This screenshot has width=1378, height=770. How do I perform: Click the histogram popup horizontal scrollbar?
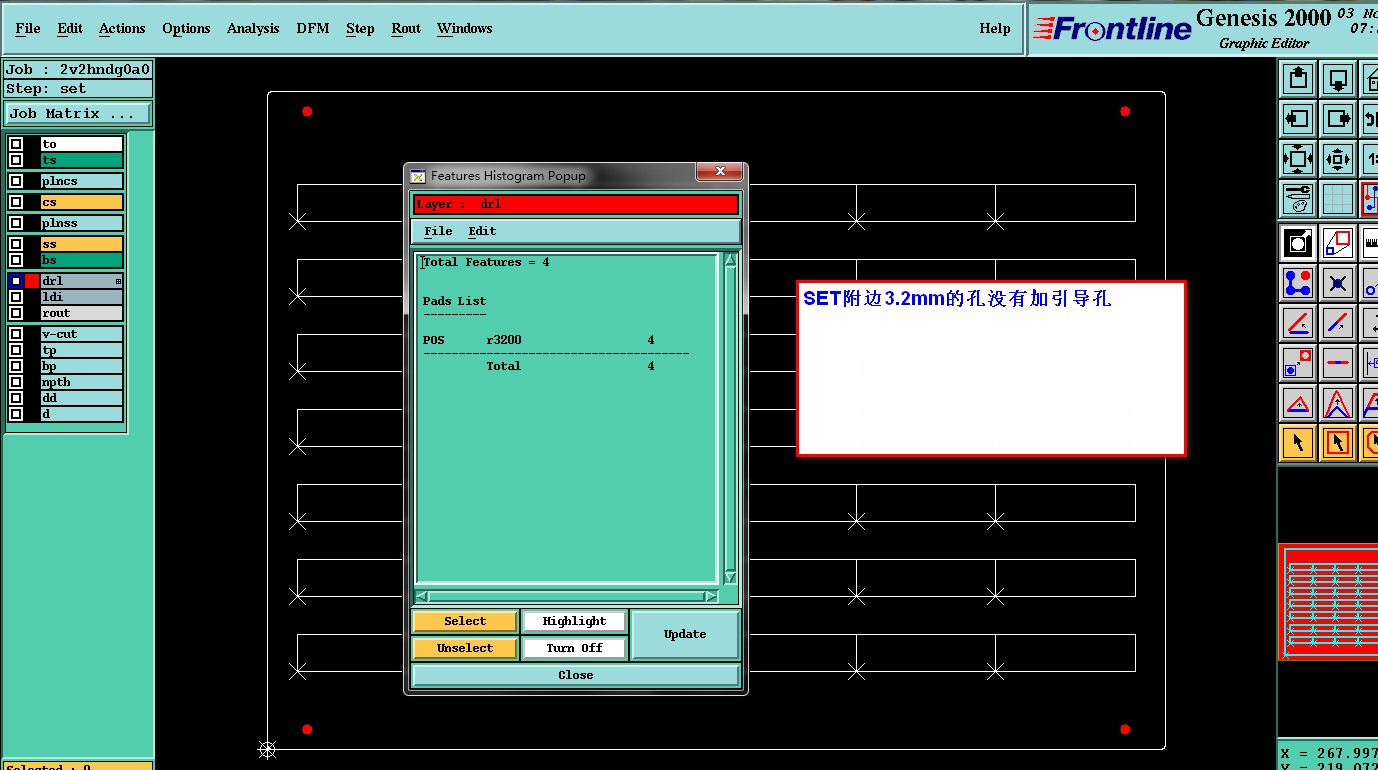[x=566, y=596]
